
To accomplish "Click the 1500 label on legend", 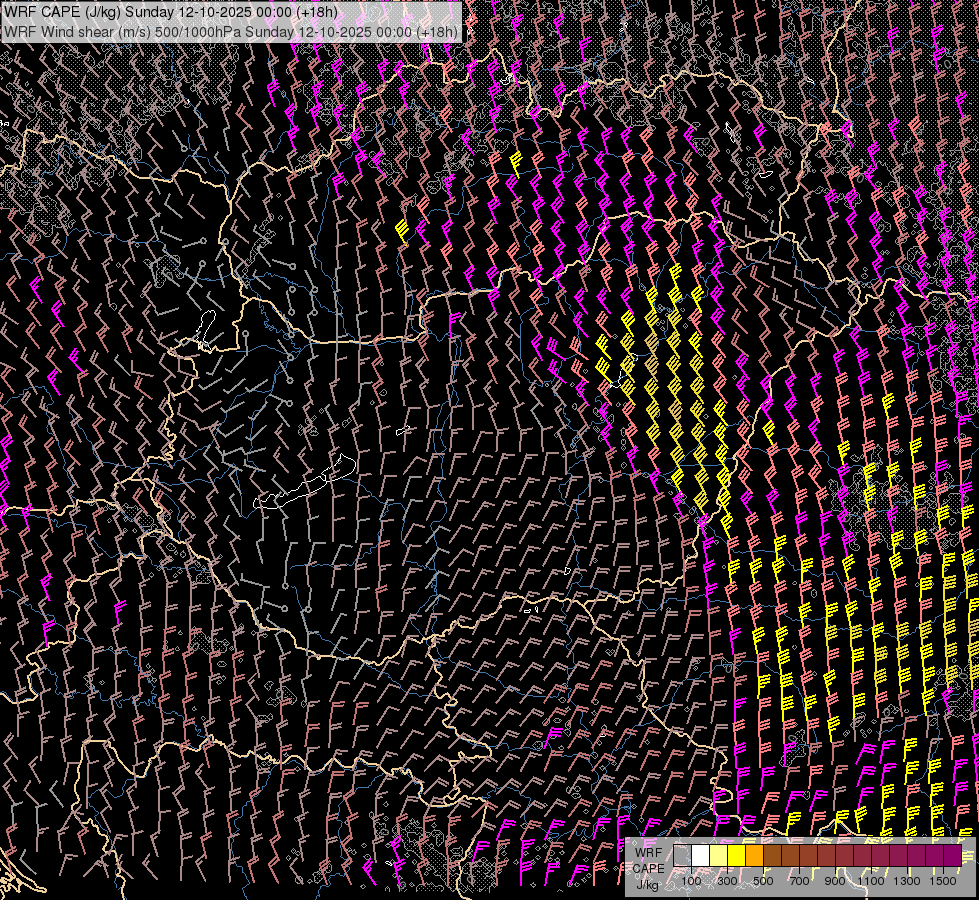I will 943,882.
